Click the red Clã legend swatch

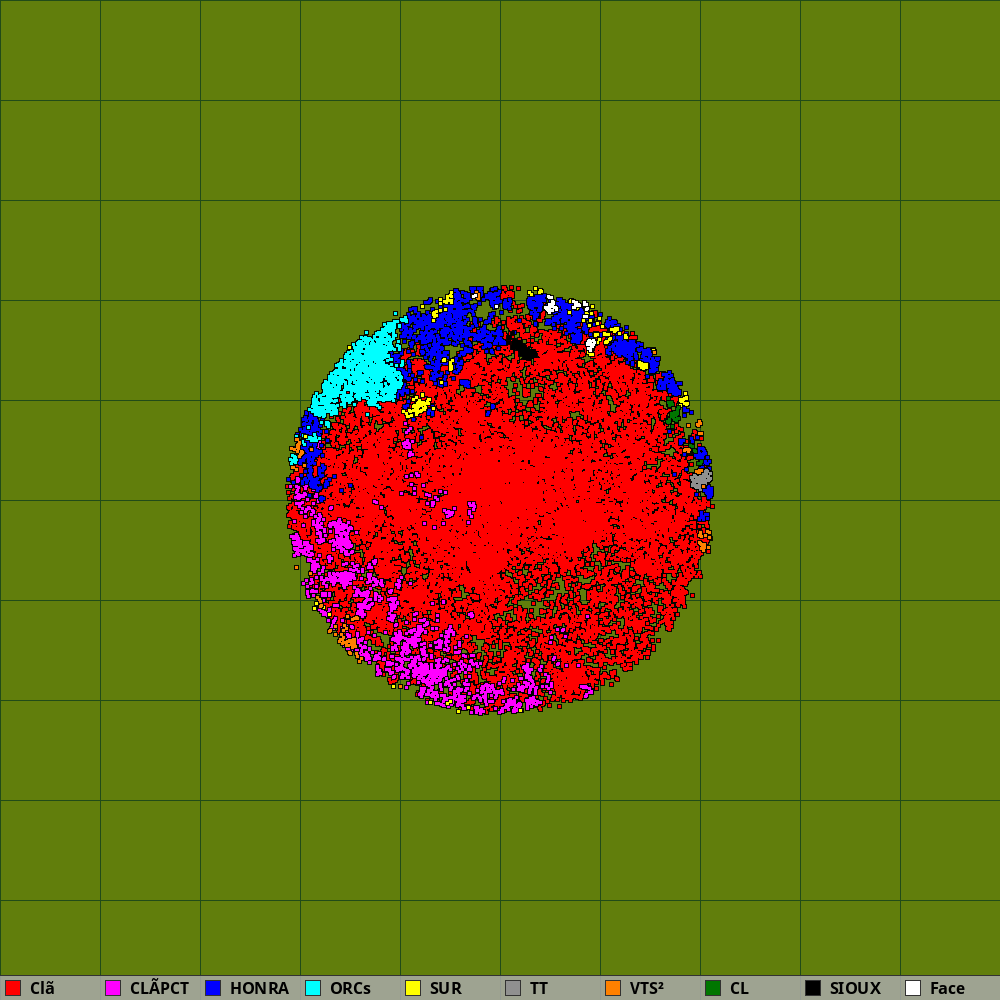point(13,988)
